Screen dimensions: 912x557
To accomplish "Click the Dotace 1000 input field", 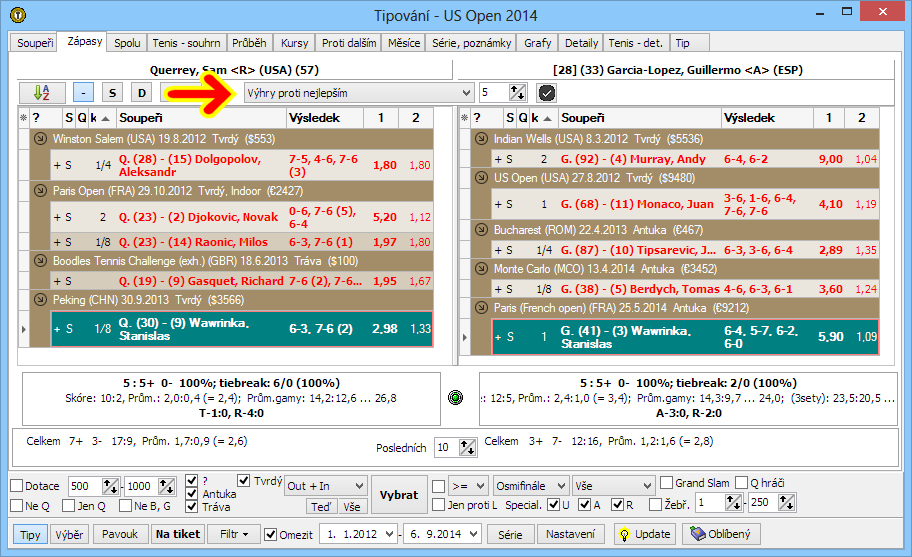I will tap(142, 486).
